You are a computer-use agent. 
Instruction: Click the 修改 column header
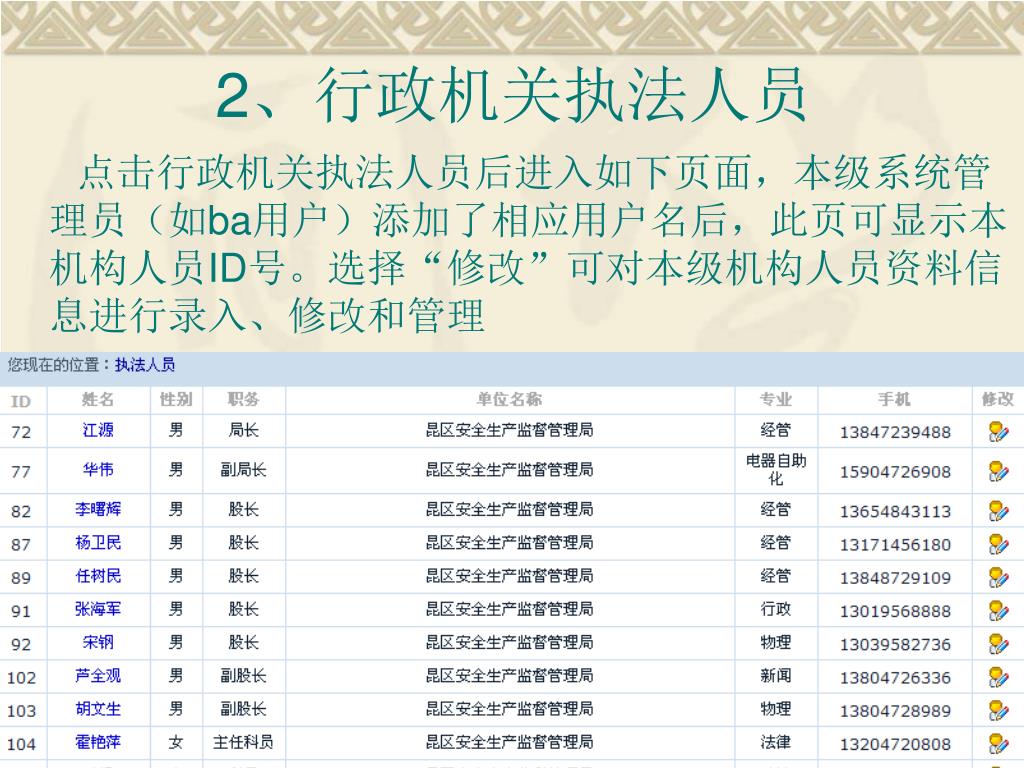point(998,400)
